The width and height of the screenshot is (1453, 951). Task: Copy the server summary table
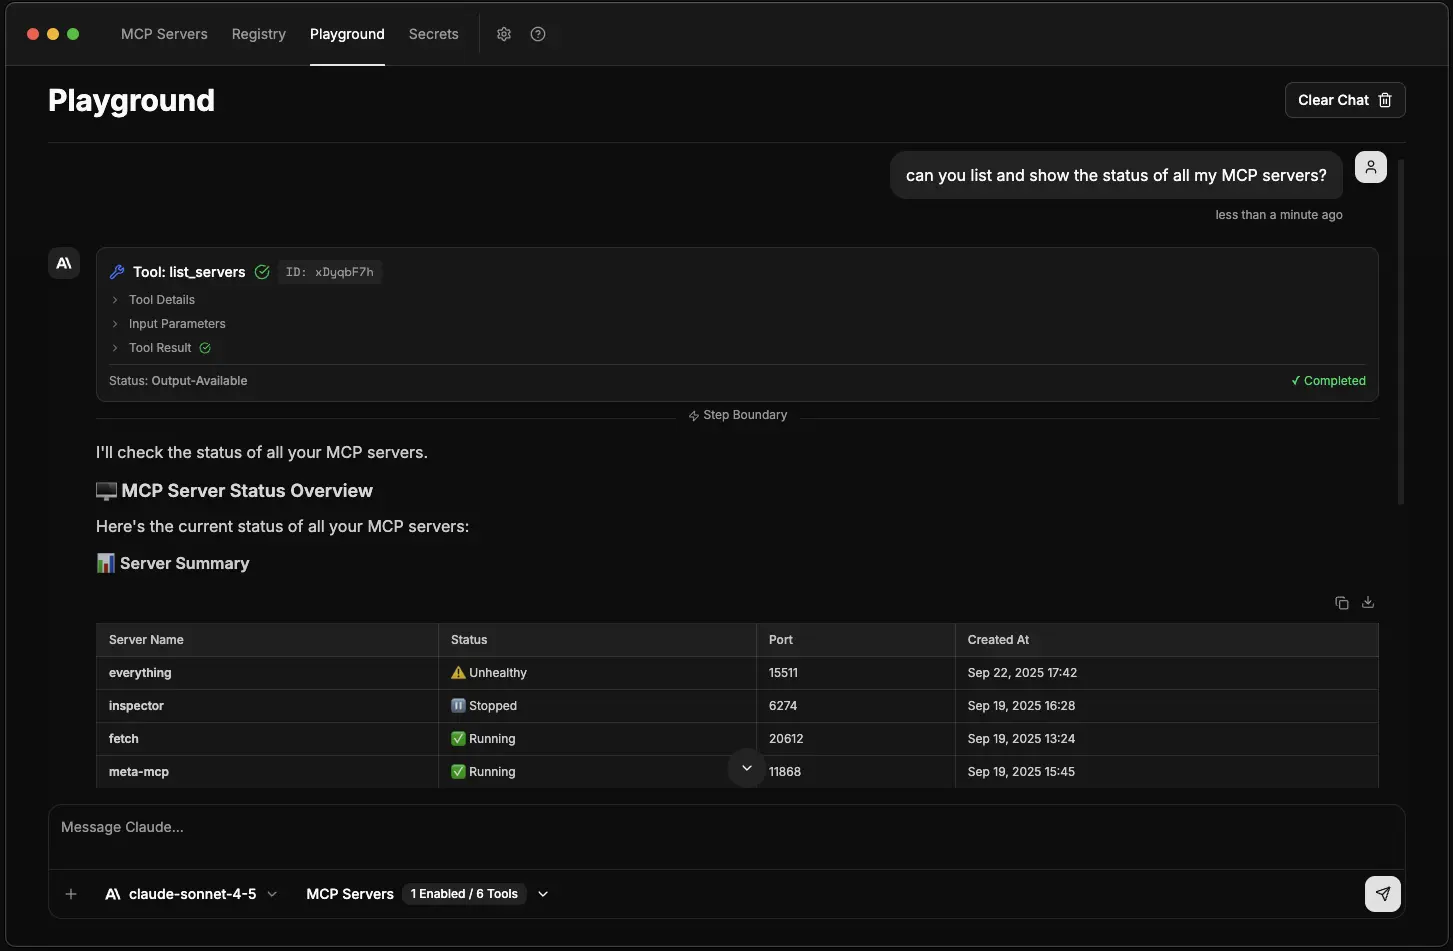1341,602
